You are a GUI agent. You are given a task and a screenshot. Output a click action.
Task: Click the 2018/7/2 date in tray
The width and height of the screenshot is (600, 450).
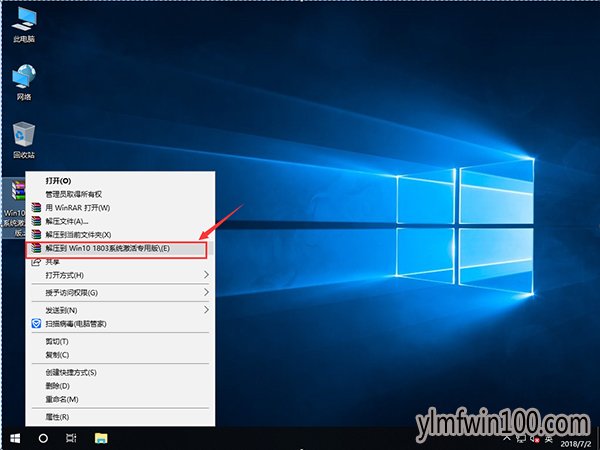pyautogui.click(x=576, y=444)
